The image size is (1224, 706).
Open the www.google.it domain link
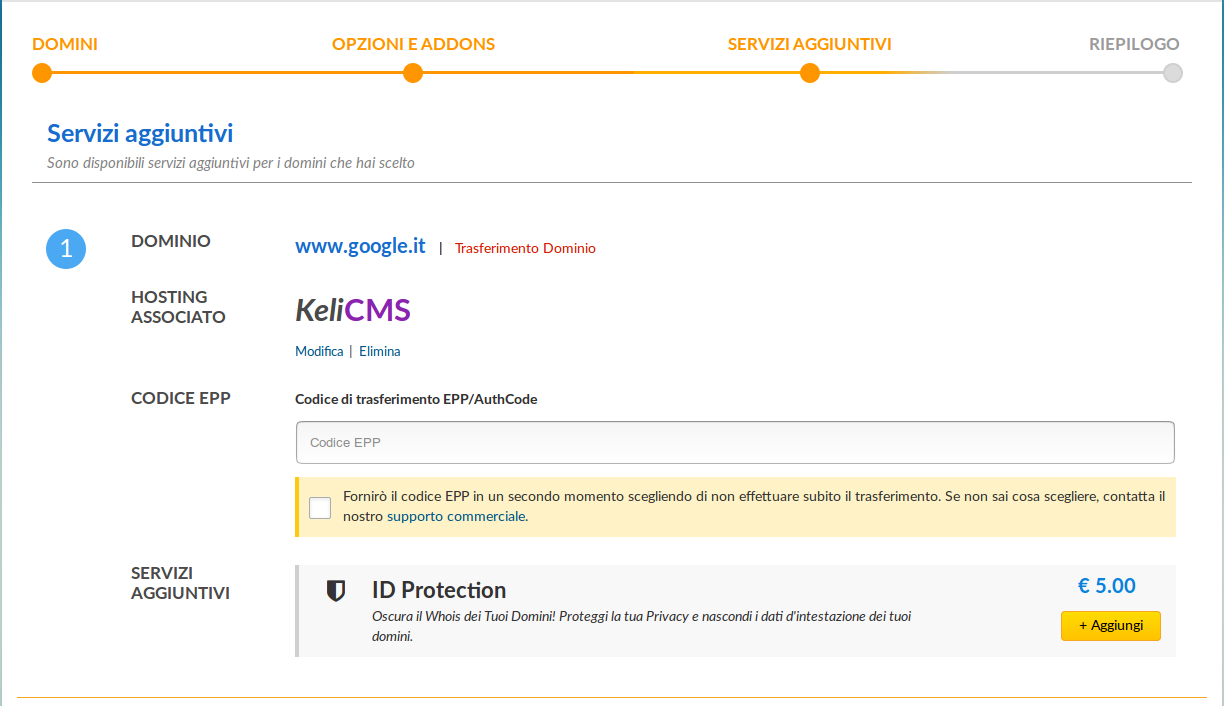point(360,246)
